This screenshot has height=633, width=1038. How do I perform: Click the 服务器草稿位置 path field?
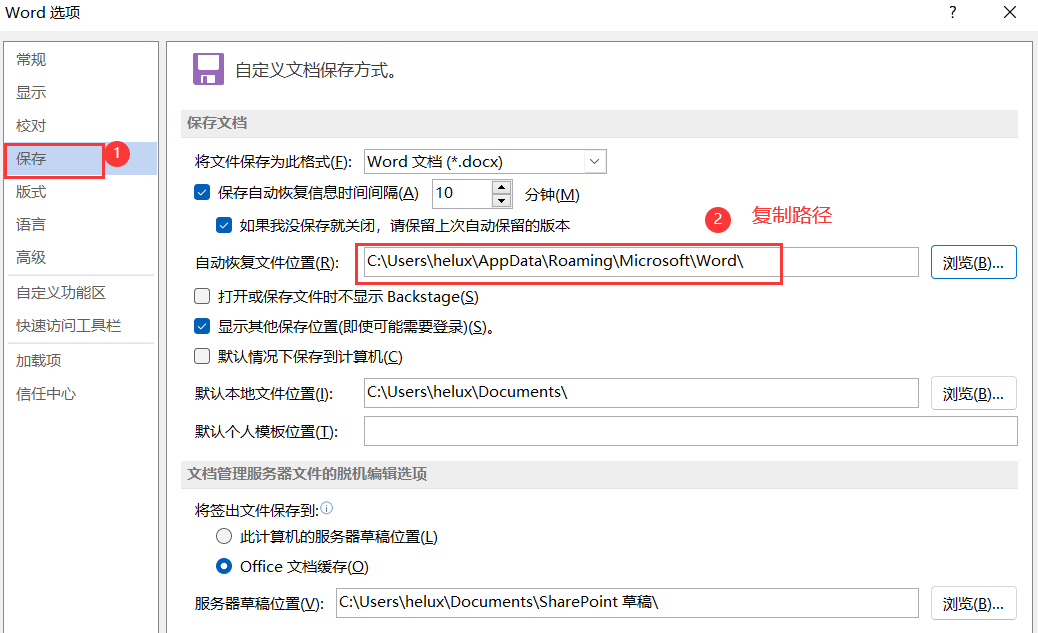click(x=627, y=603)
